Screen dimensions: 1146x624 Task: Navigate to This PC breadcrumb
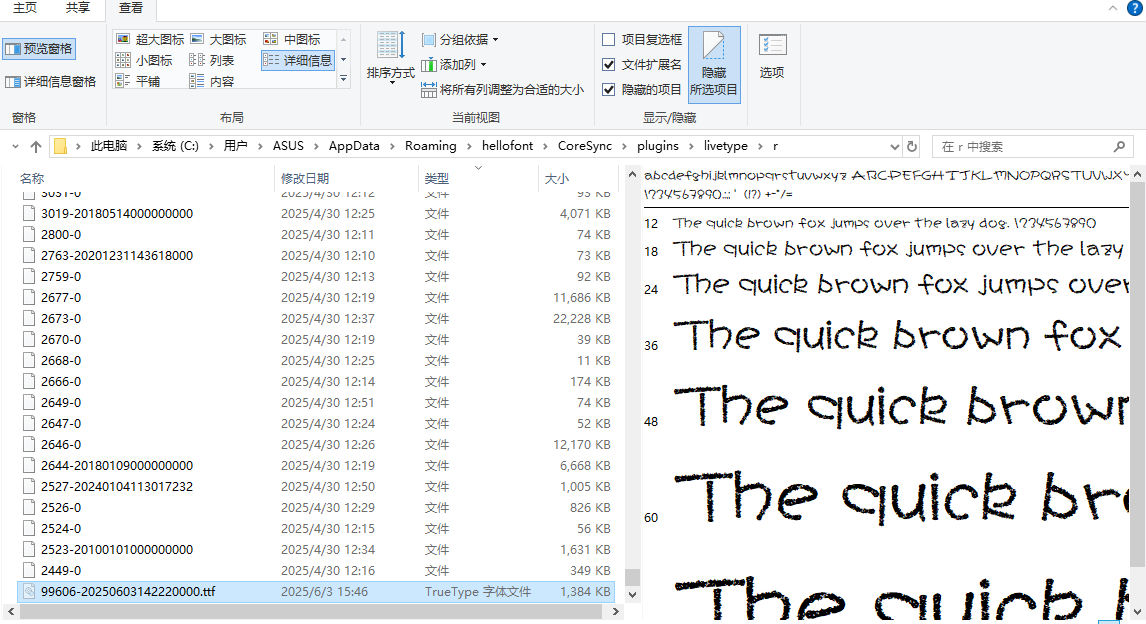click(109, 146)
